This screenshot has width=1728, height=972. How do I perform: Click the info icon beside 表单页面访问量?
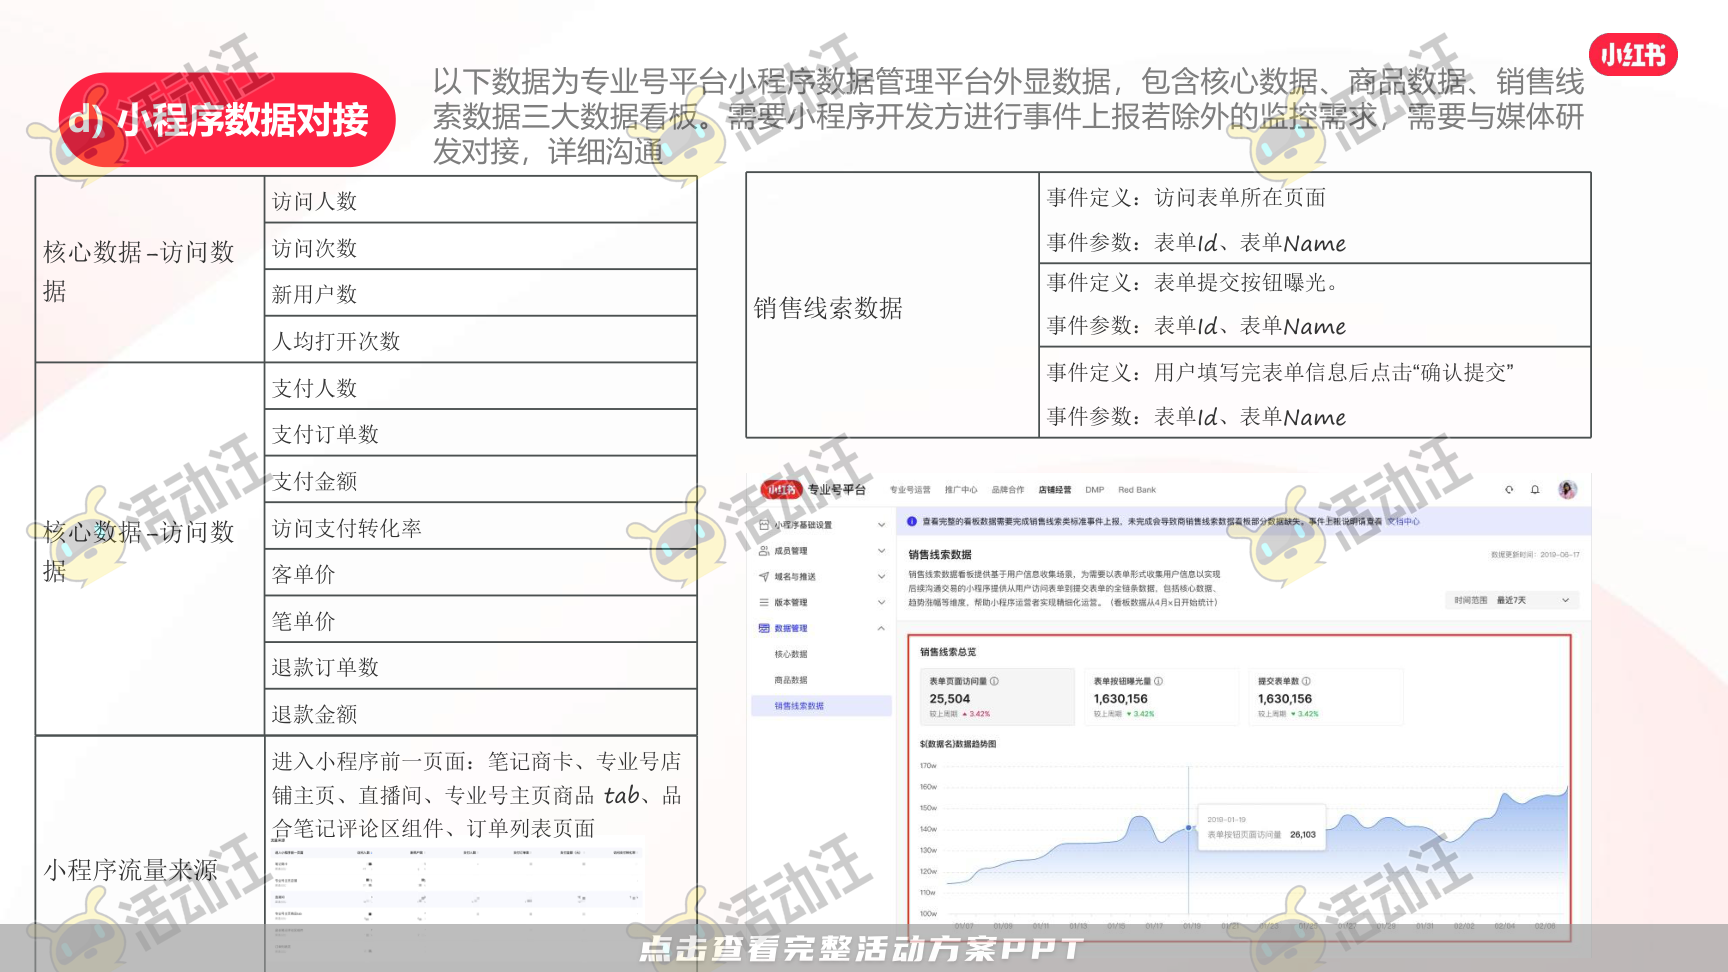[x=994, y=681]
